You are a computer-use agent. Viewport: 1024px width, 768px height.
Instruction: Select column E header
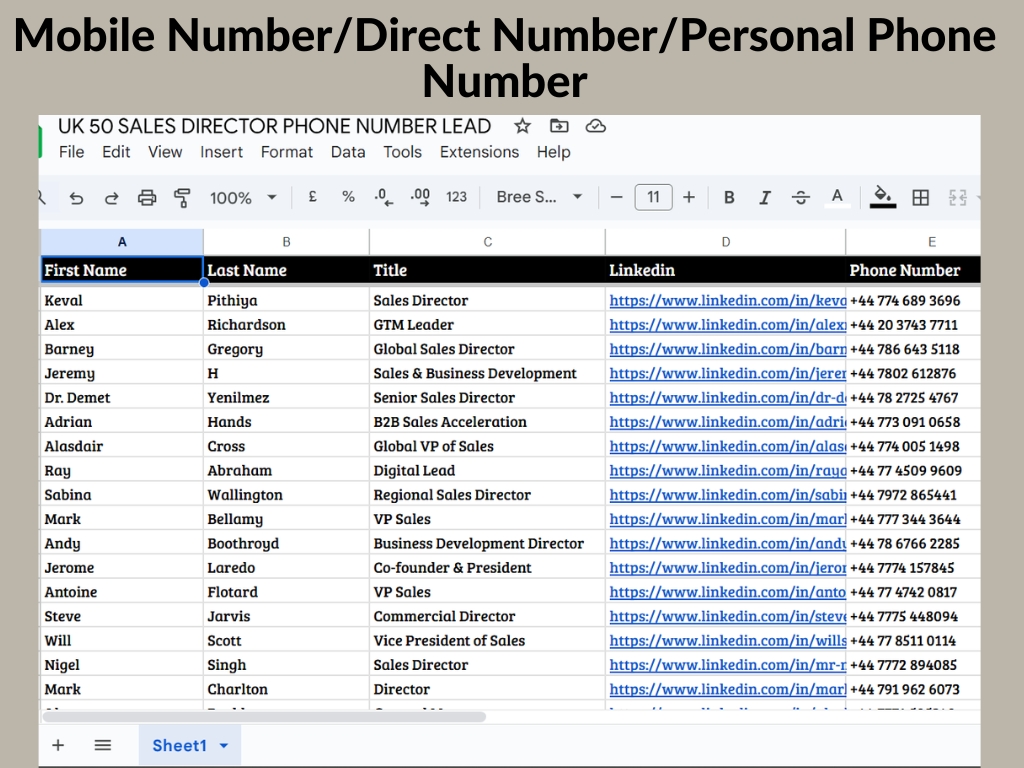(x=913, y=242)
